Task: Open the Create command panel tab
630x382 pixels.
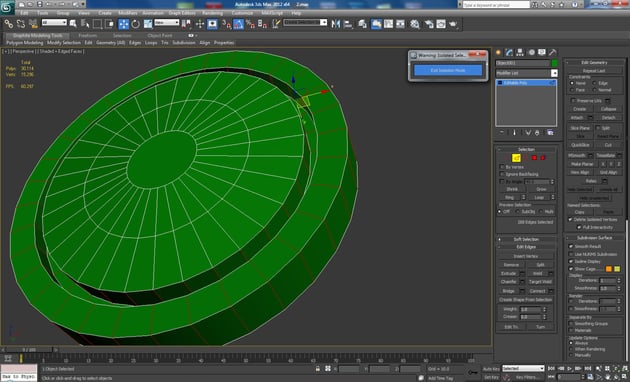Action: tap(499, 52)
